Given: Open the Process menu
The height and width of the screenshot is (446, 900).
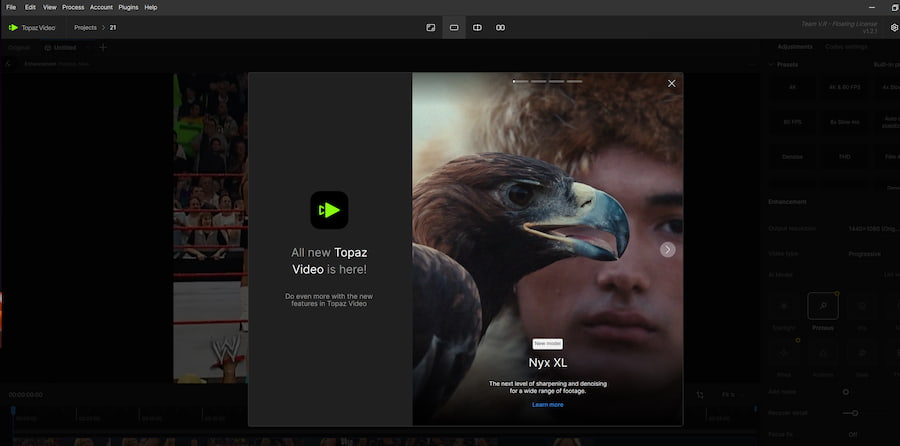Looking at the screenshot, I should [73, 7].
